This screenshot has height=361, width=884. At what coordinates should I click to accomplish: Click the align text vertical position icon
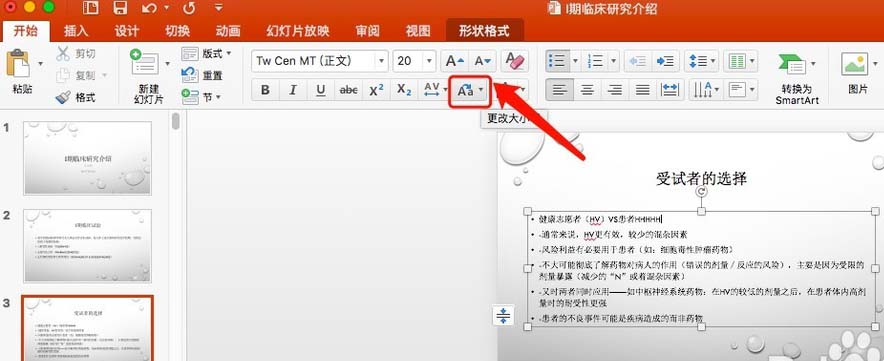737,90
